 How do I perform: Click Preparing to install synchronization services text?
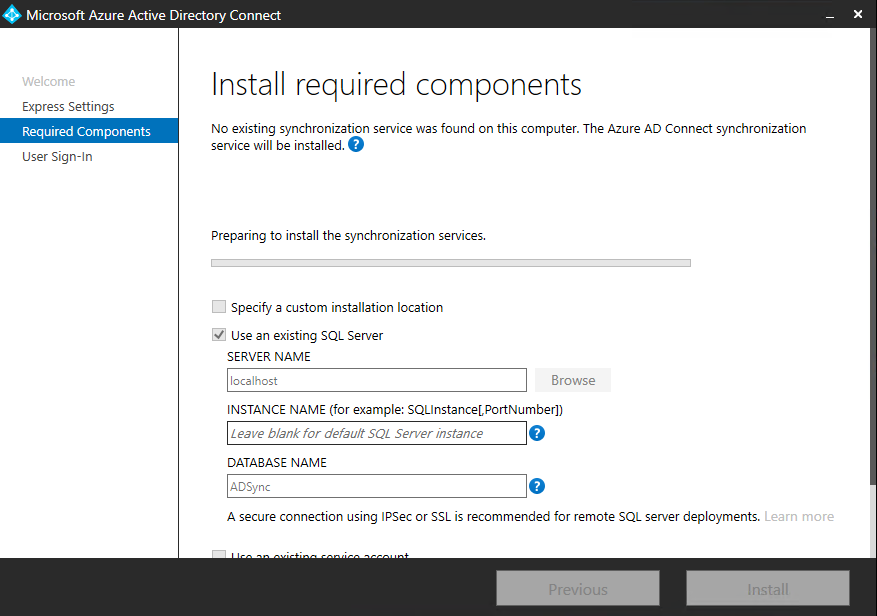[348, 236]
